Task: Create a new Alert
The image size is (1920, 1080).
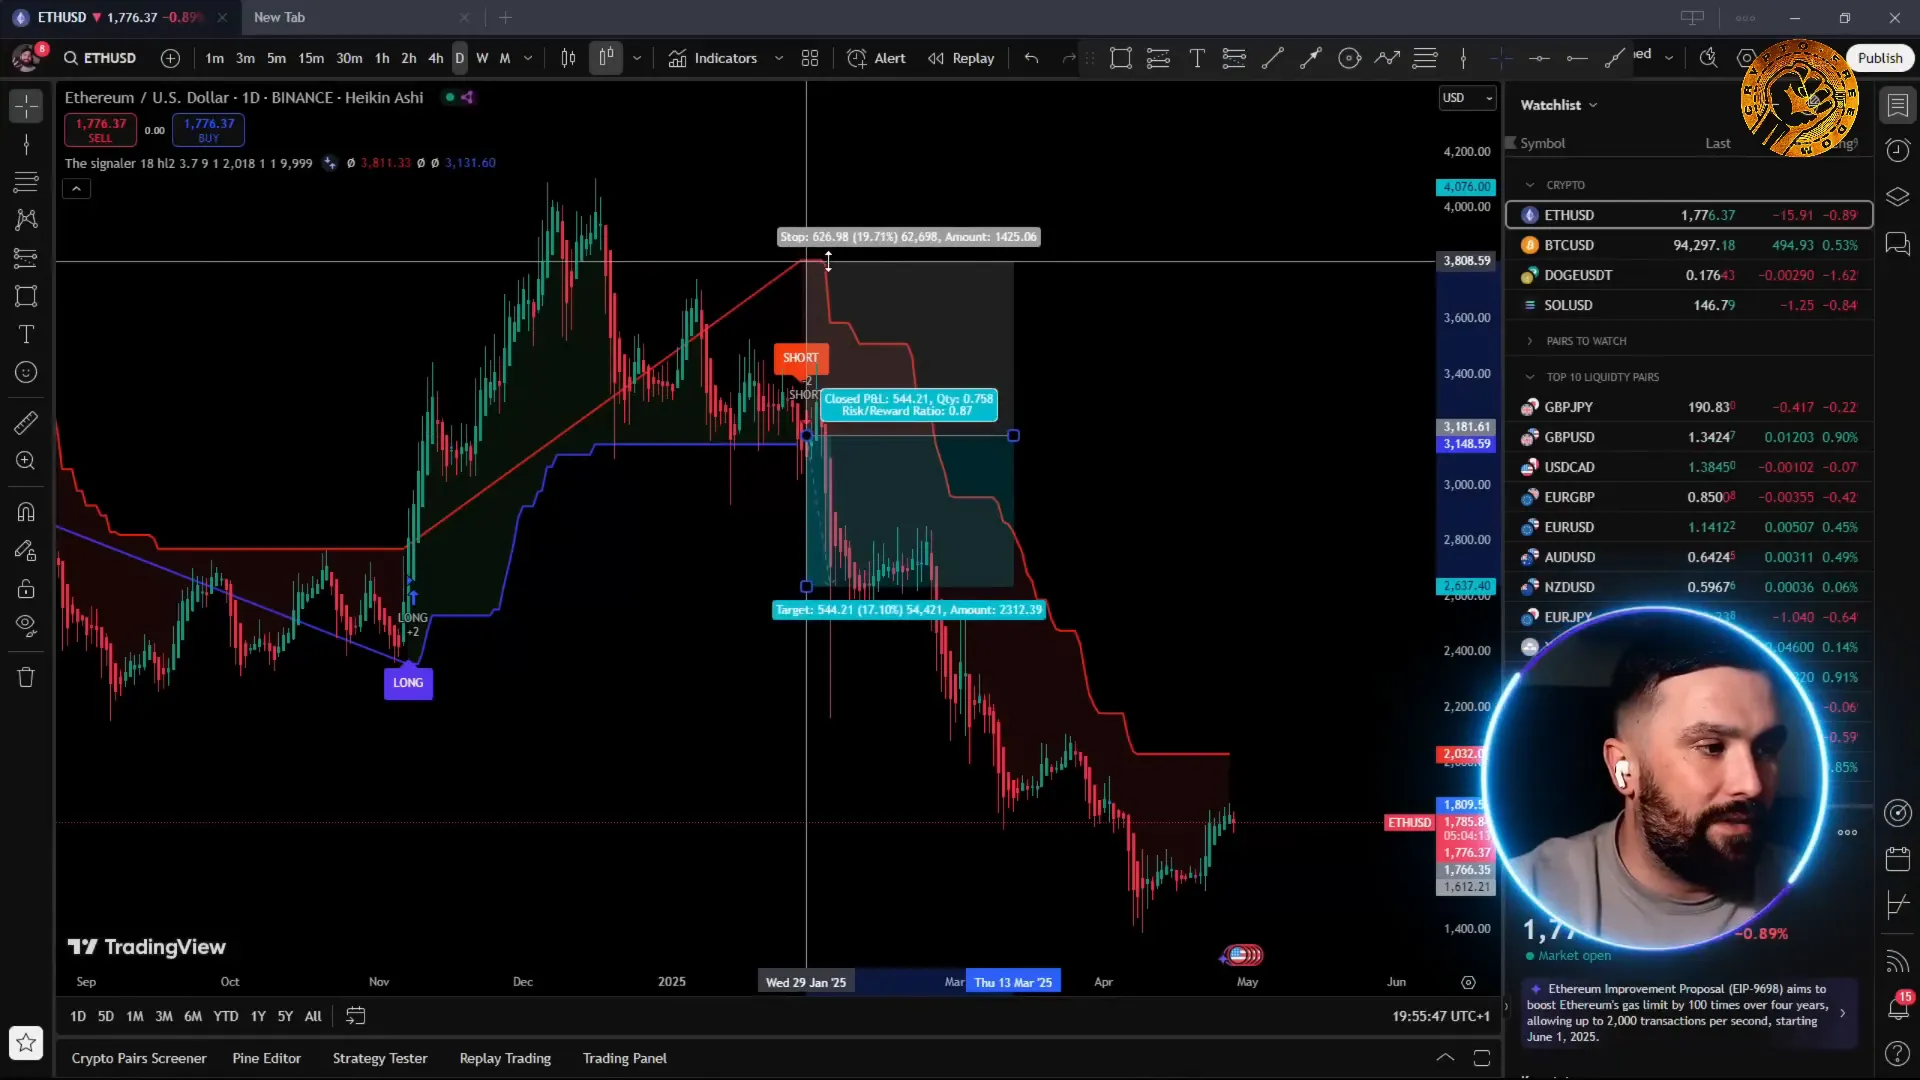Action: coord(876,58)
